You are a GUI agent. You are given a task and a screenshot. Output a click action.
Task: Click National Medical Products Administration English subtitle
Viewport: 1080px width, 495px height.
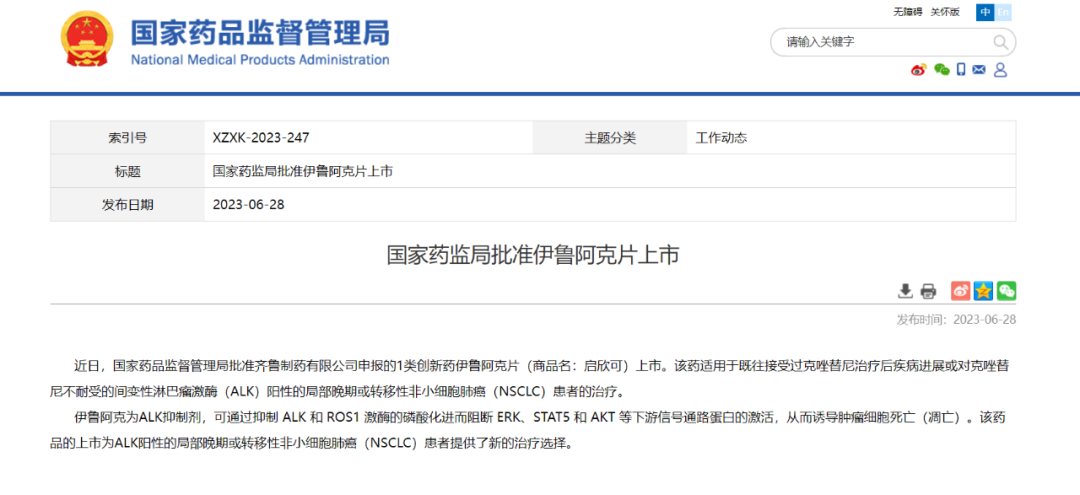[260, 59]
